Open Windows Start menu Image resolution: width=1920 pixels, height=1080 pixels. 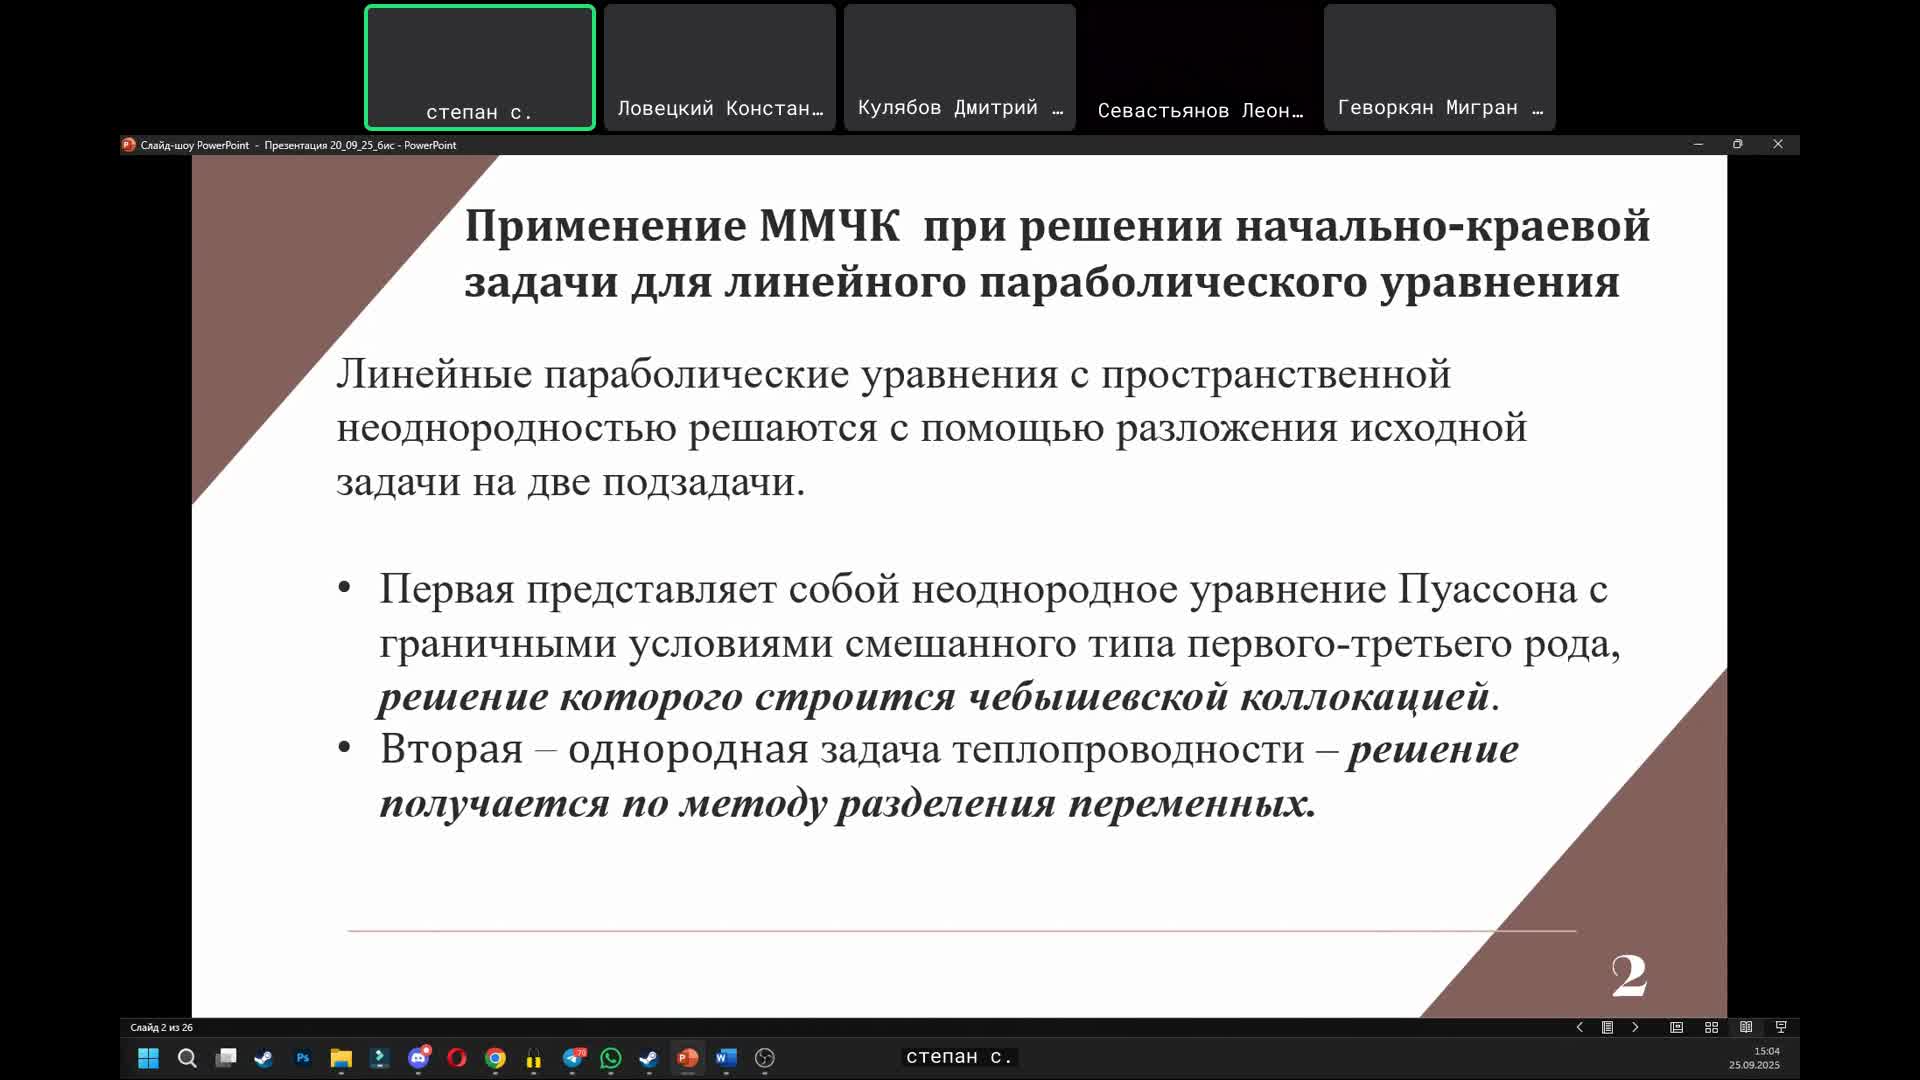[x=148, y=1058]
